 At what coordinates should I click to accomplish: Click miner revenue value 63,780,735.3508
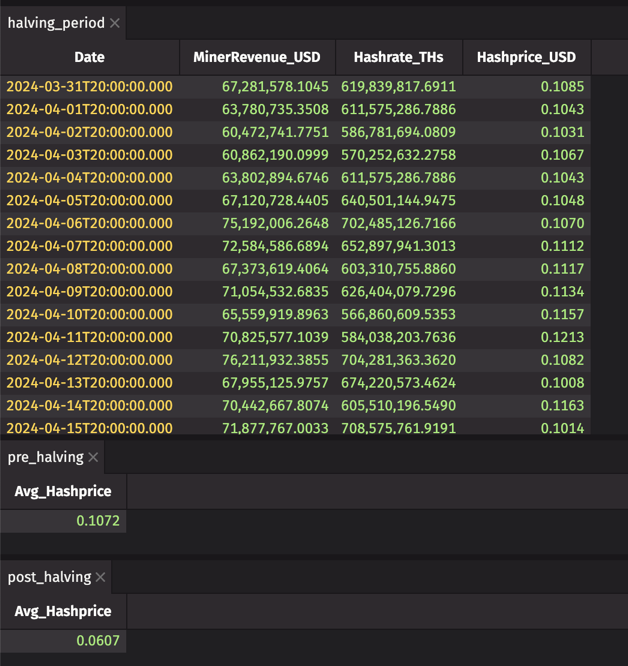pos(275,110)
